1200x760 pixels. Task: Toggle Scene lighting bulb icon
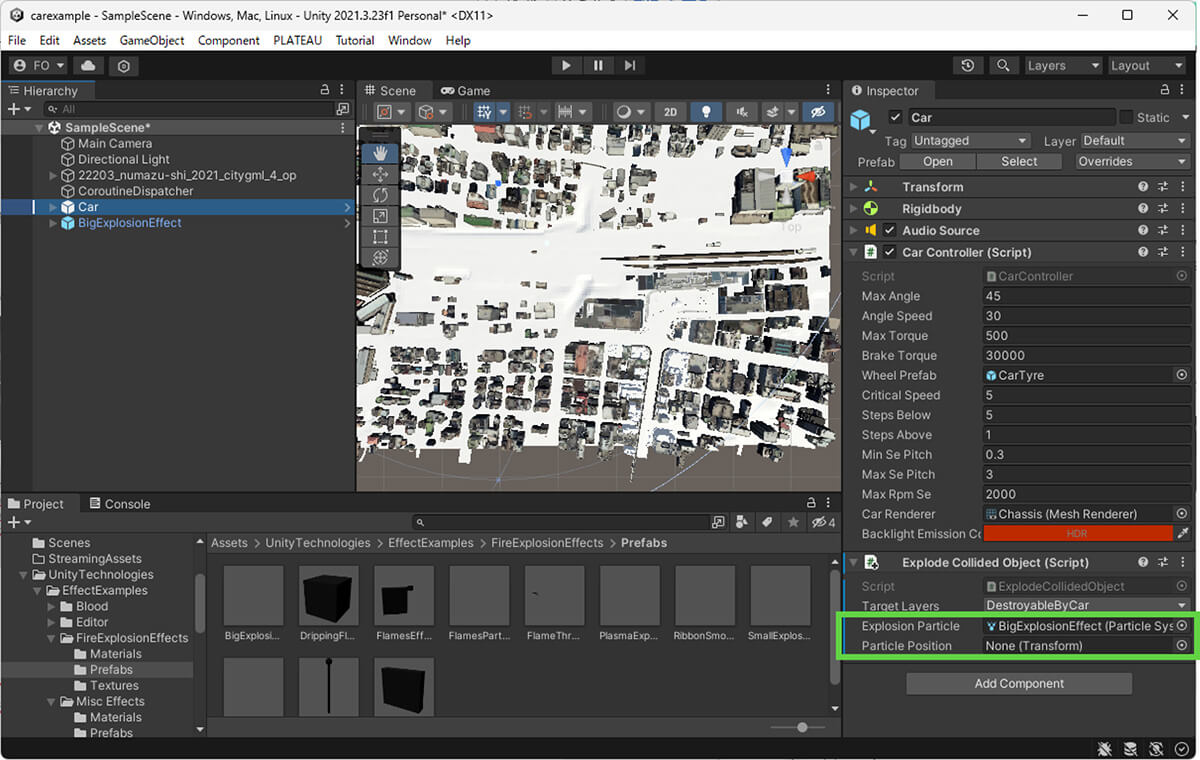(706, 112)
